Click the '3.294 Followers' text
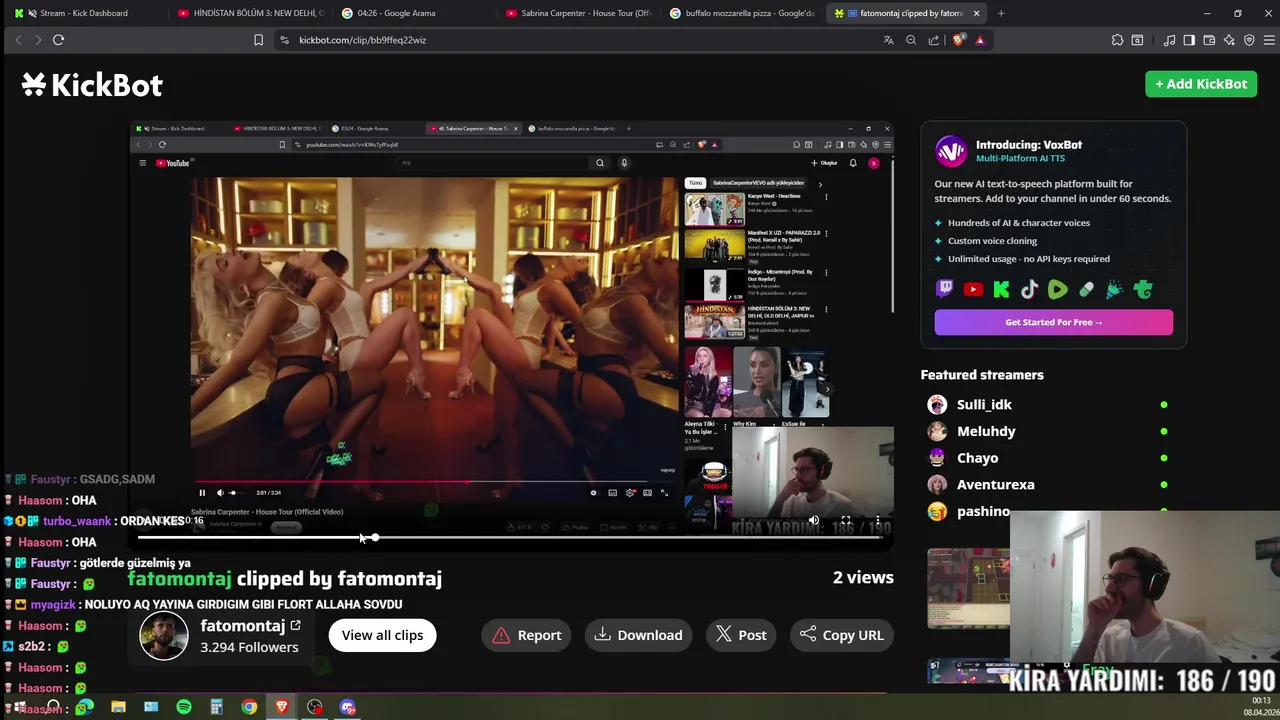The height and width of the screenshot is (720, 1280). click(249, 647)
